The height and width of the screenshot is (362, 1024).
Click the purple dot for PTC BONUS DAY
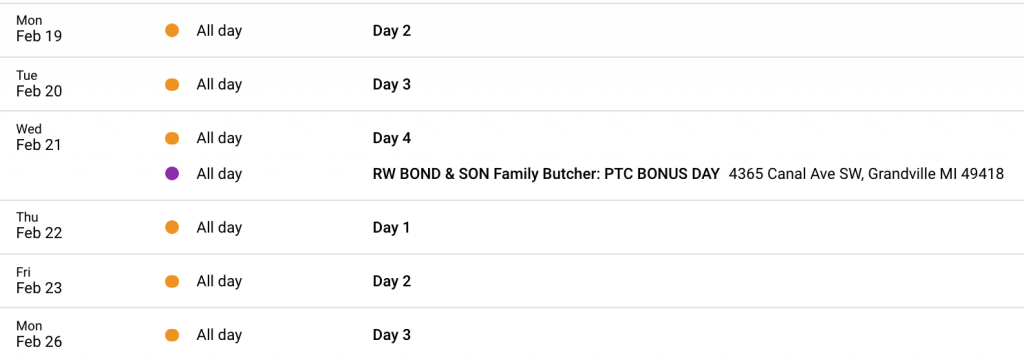pyautogui.click(x=172, y=174)
